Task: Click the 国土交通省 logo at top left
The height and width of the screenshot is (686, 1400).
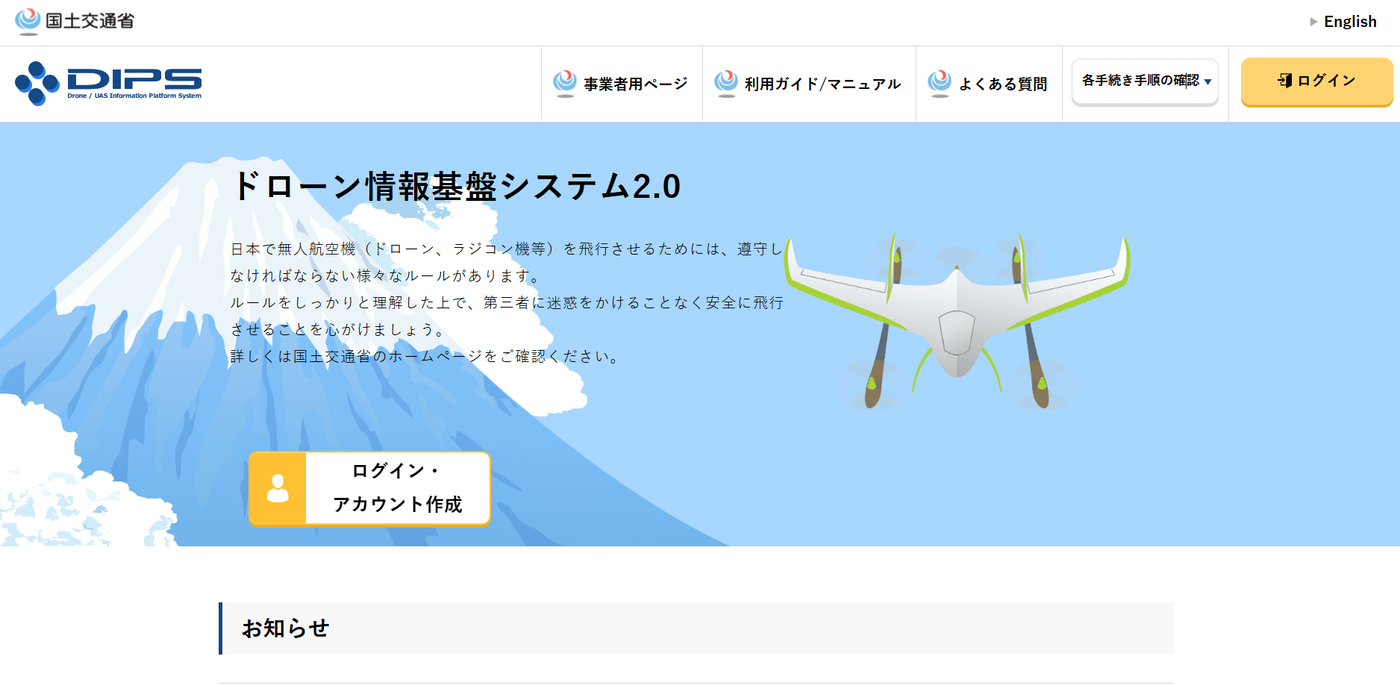Action: coord(75,20)
